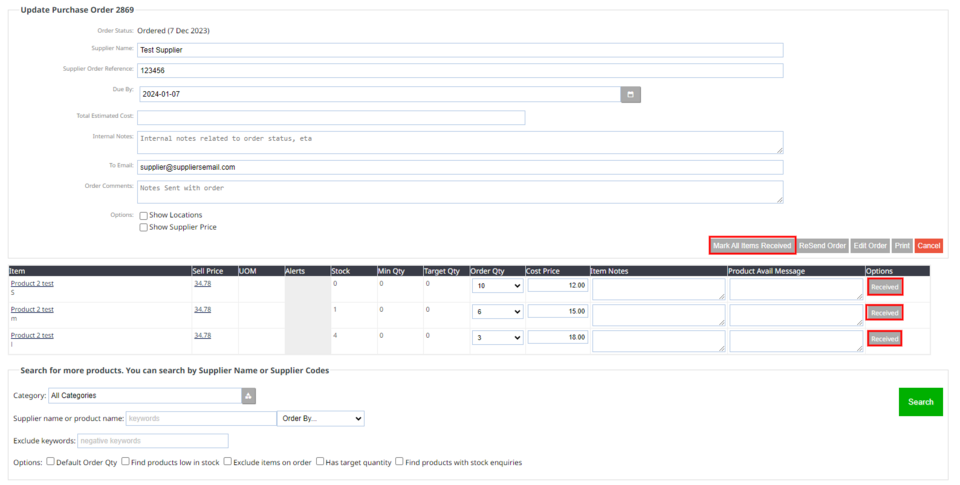Click the Supplier Order Reference field

[460, 71]
